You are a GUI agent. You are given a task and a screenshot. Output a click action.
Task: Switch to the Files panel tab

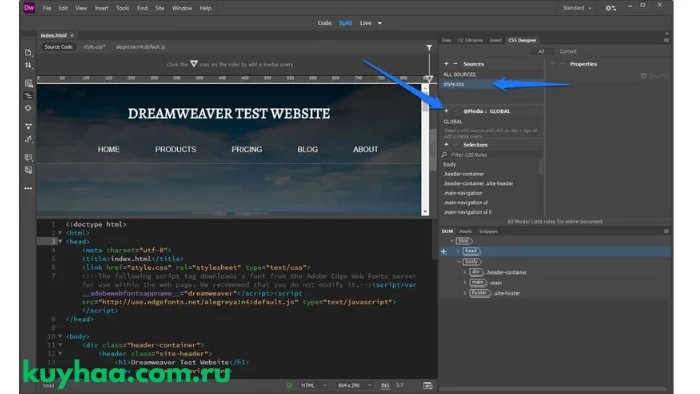[446, 40]
